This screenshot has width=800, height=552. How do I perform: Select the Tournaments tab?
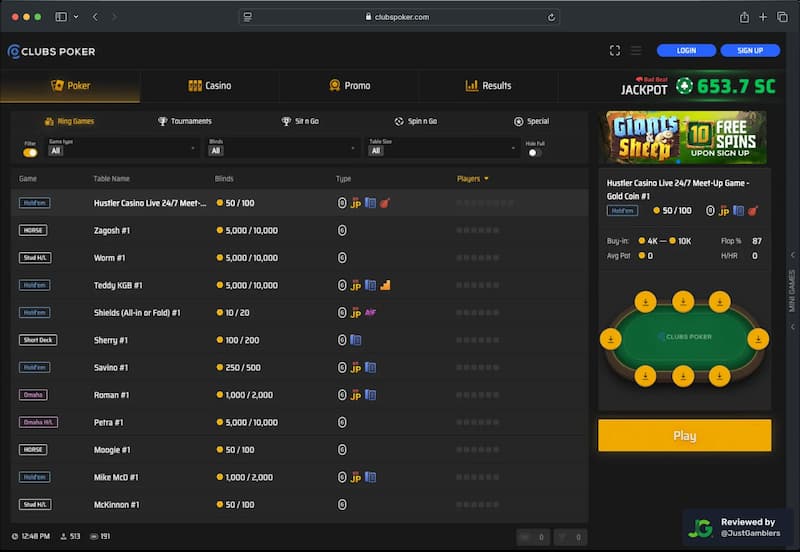(185, 121)
